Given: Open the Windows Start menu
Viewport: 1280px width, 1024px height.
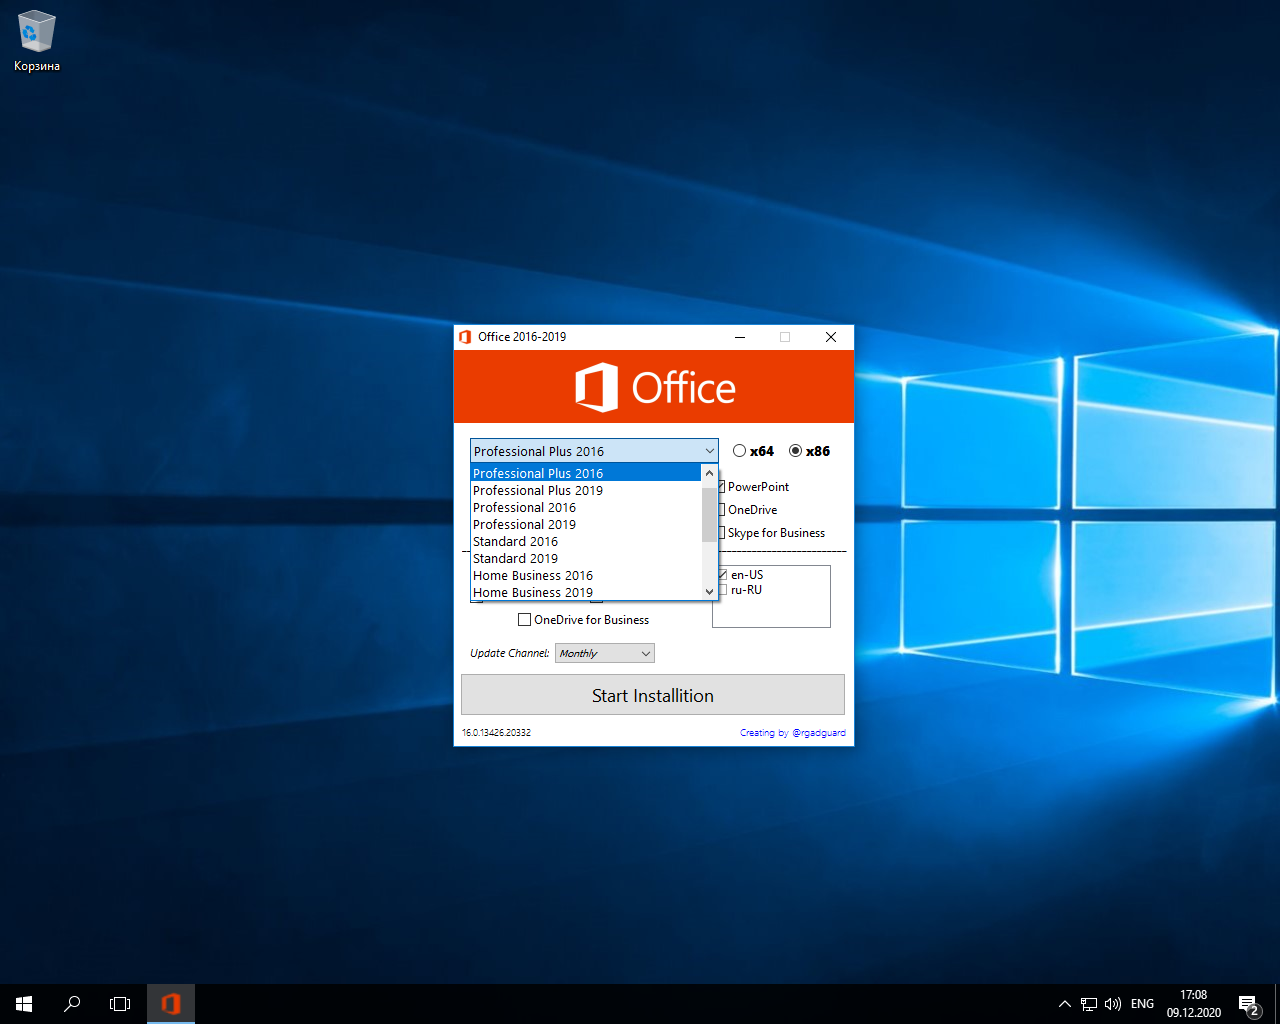Looking at the screenshot, I should pos(24,1004).
